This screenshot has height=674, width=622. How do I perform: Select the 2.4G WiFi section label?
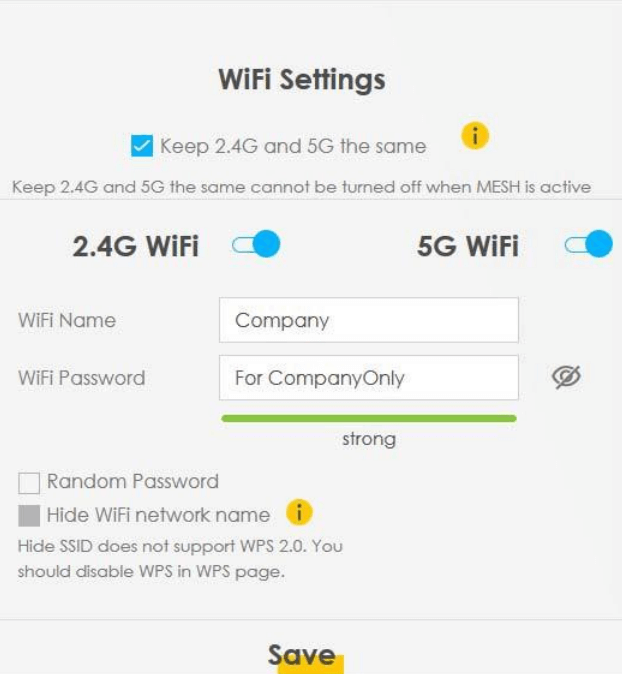tap(135, 246)
